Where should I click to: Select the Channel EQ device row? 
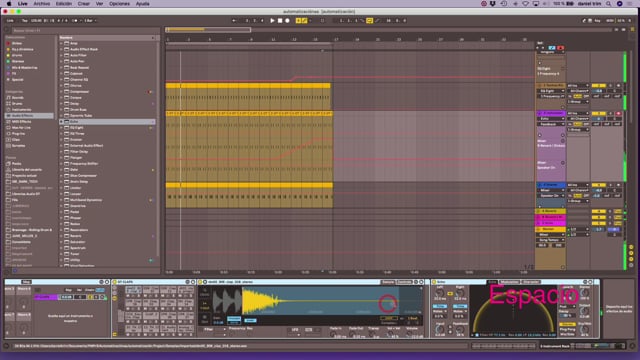[x=107, y=80]
